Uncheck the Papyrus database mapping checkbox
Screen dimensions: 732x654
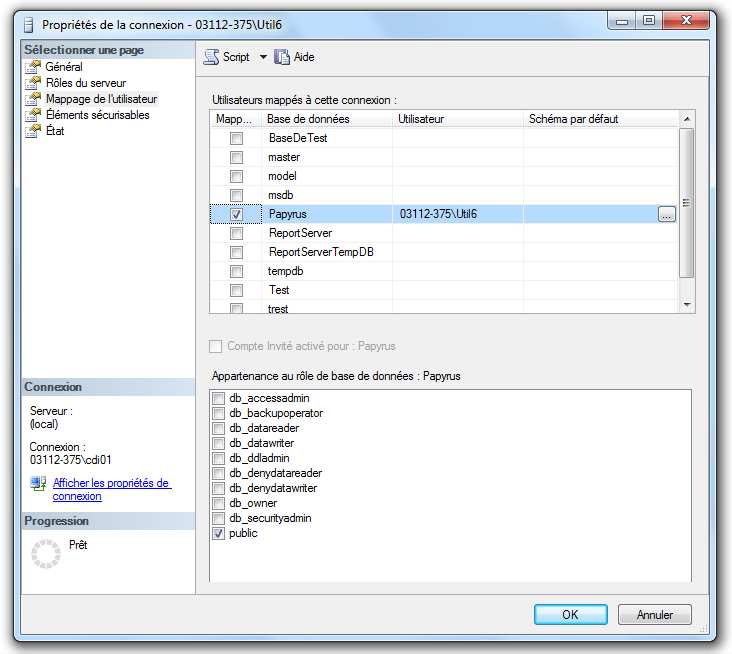pos(236,214)
